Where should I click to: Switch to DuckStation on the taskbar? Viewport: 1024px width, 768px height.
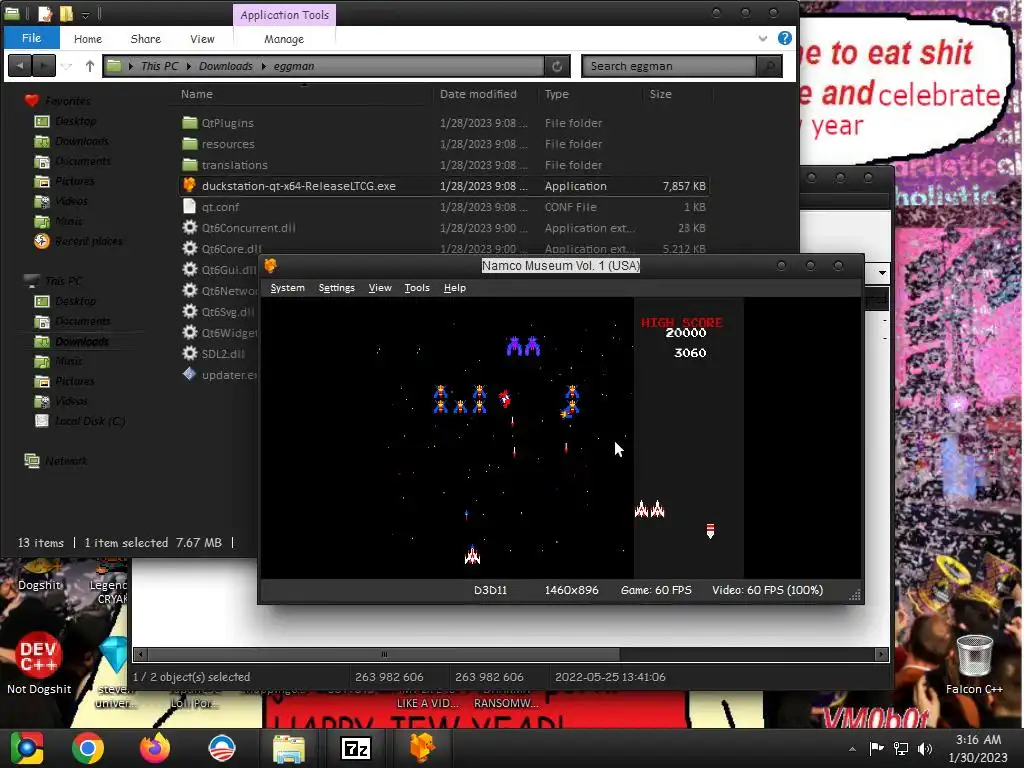[423, 748]
